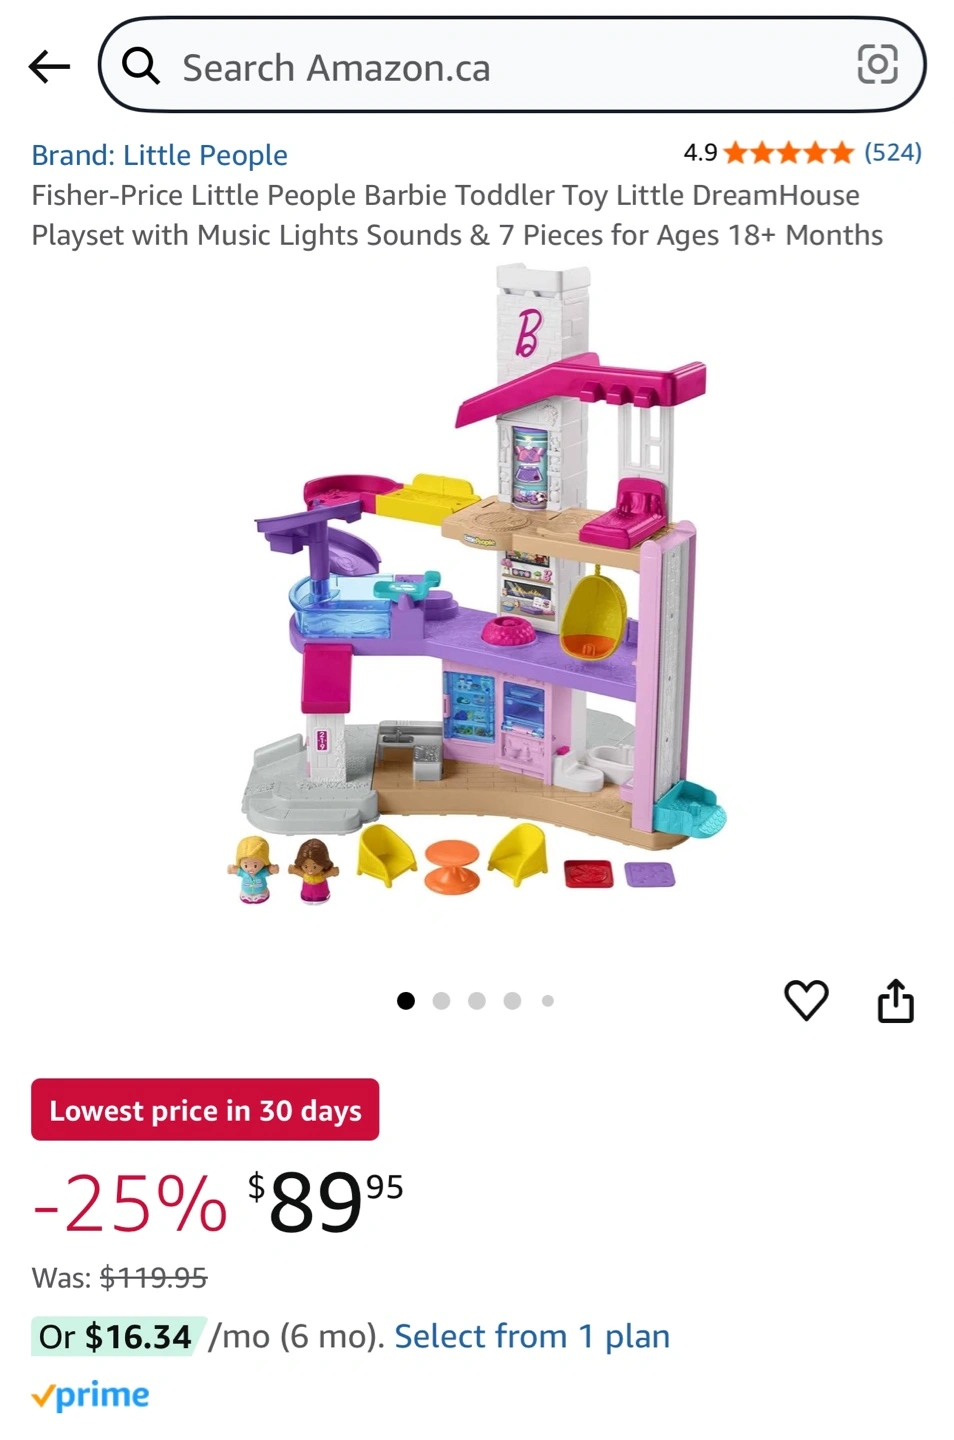This screenshot has width=954, height=1440.
Task: Open the 524 reviews count
Action: (893, 152)
